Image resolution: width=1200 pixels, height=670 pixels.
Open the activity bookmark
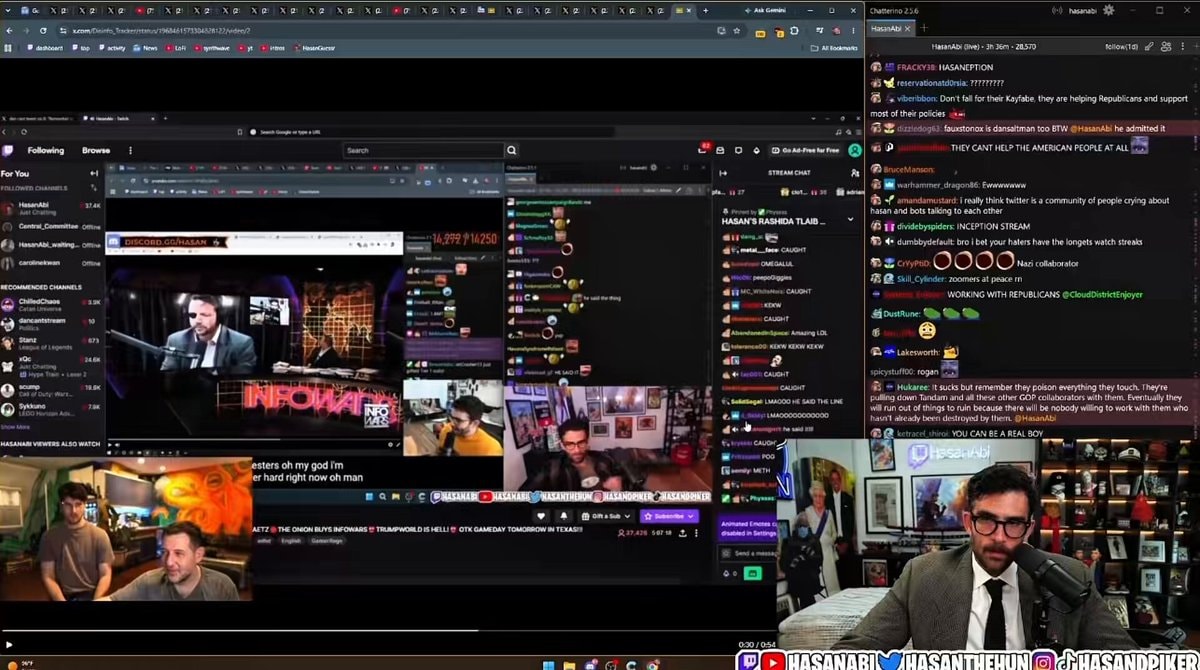click(x=114, y=48)
